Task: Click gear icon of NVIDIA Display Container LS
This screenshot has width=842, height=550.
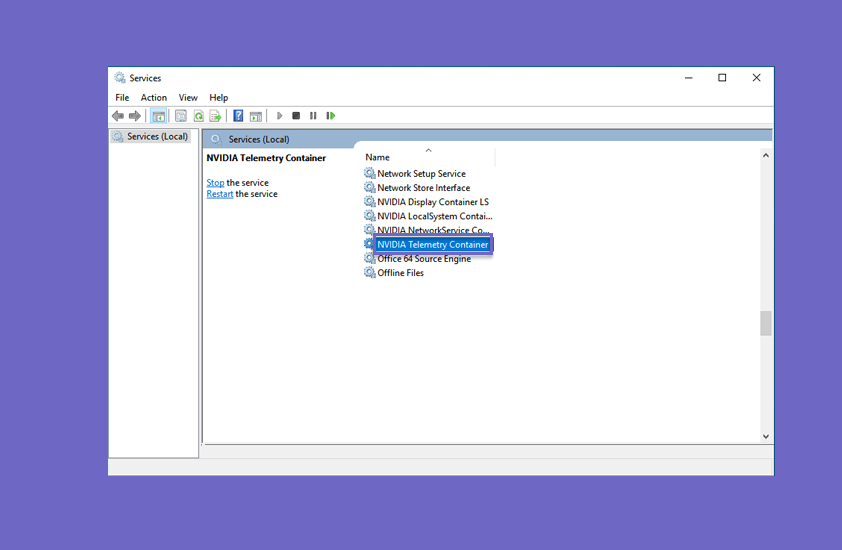Action: 369,201
